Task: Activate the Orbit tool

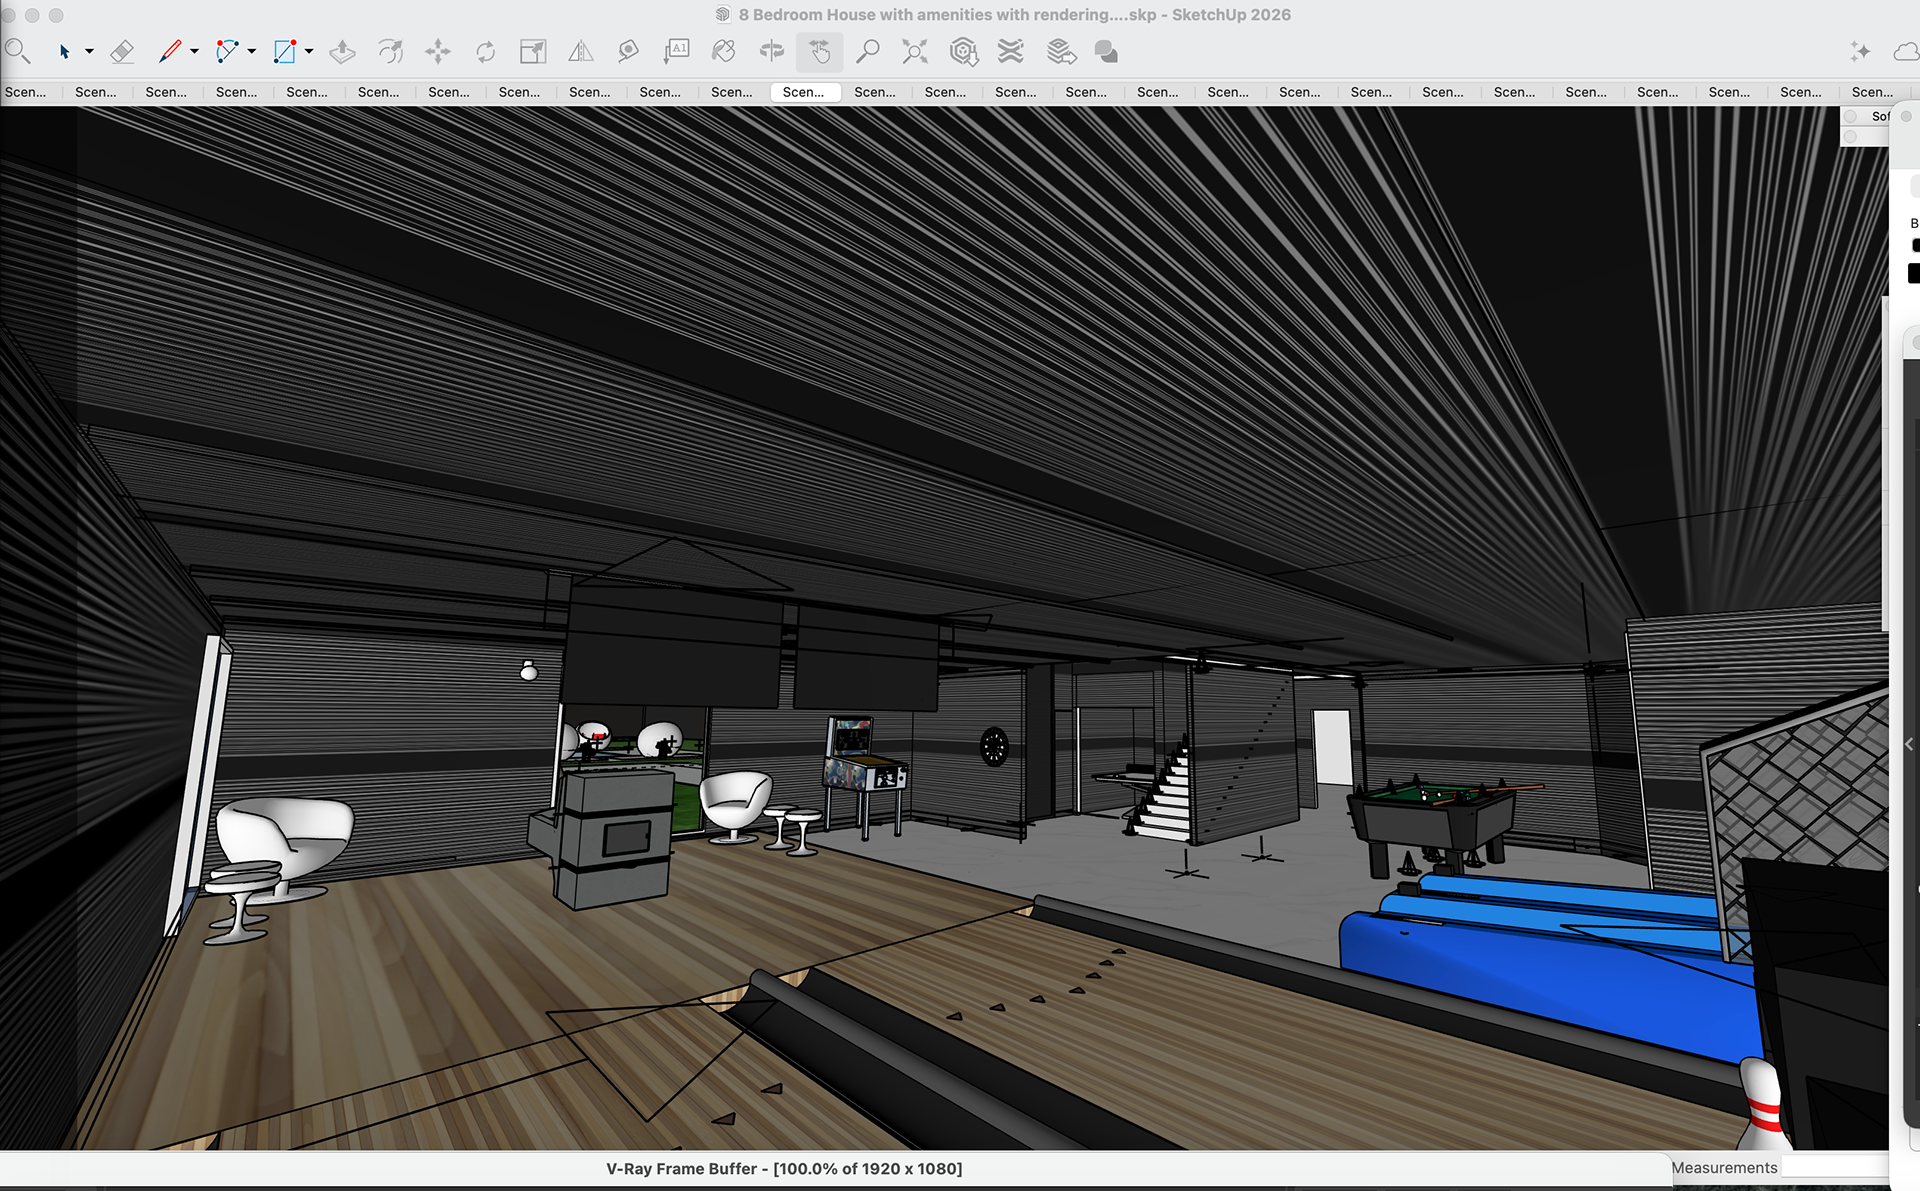Action: [x=771, y=51]
